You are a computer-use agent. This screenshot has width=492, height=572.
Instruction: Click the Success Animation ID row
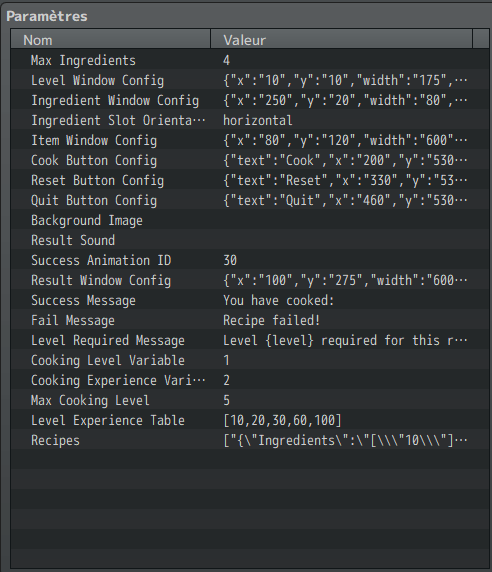tap(250, 260)
